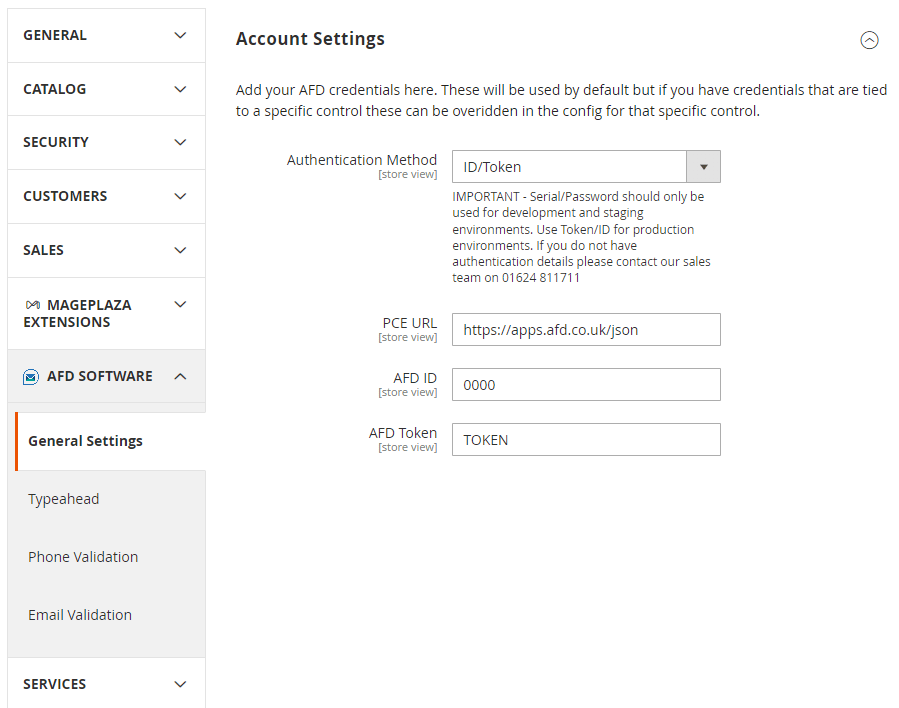Open the Authentication Method dropdown

pyautogui.click(x=586, y=167)
